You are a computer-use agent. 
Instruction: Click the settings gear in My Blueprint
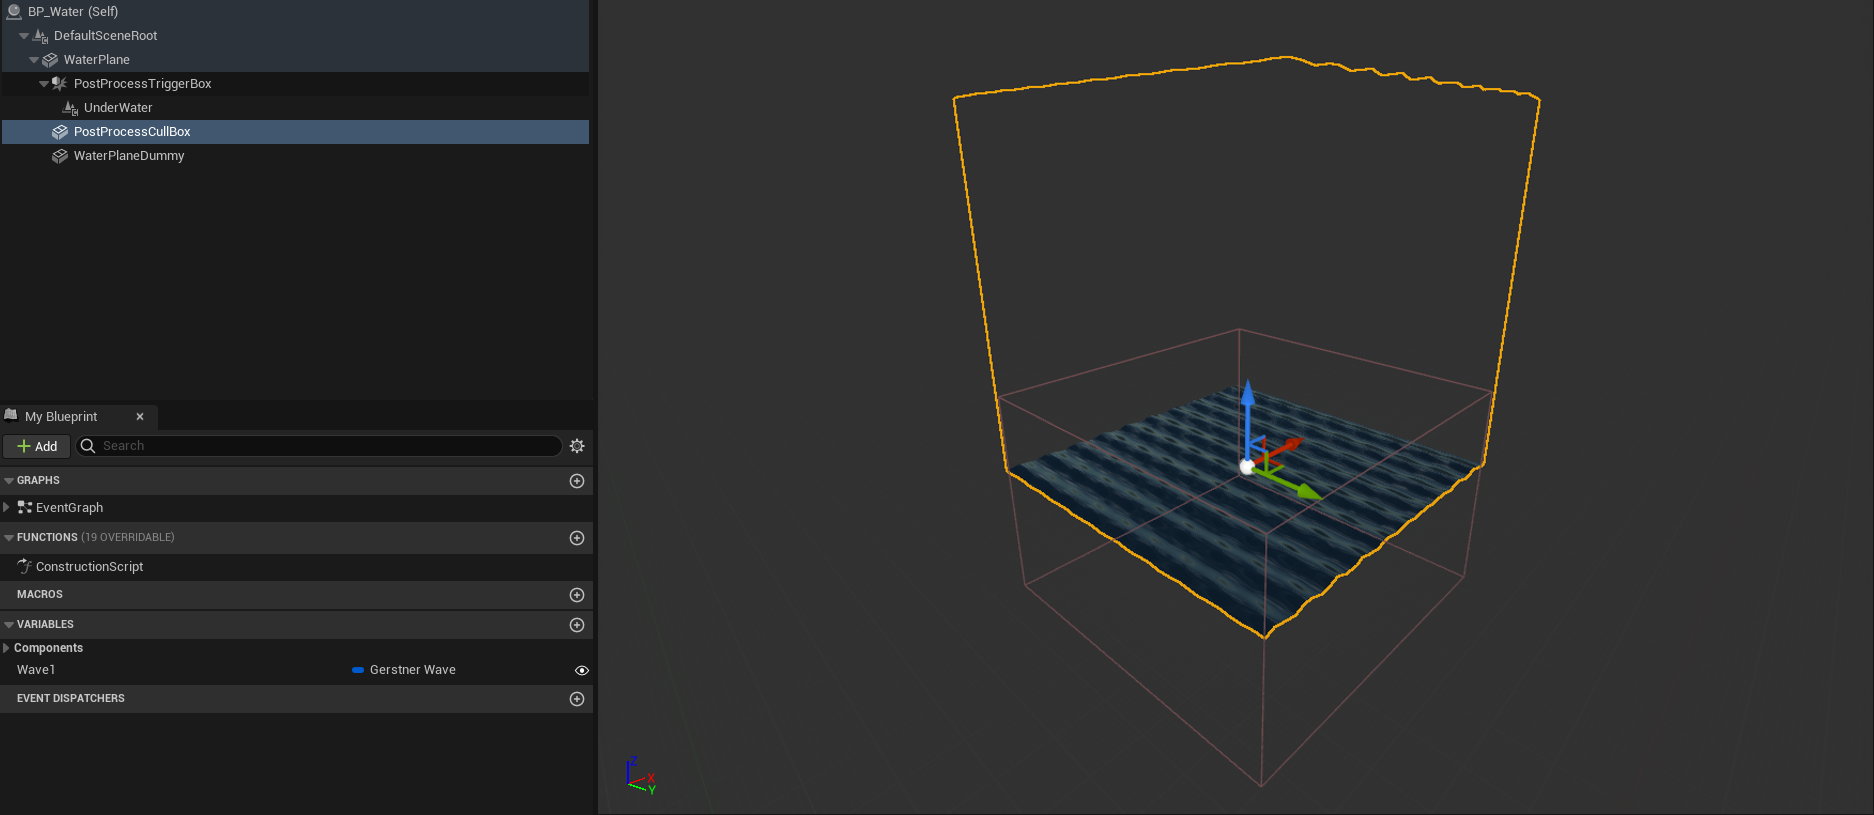coord(577,446)
